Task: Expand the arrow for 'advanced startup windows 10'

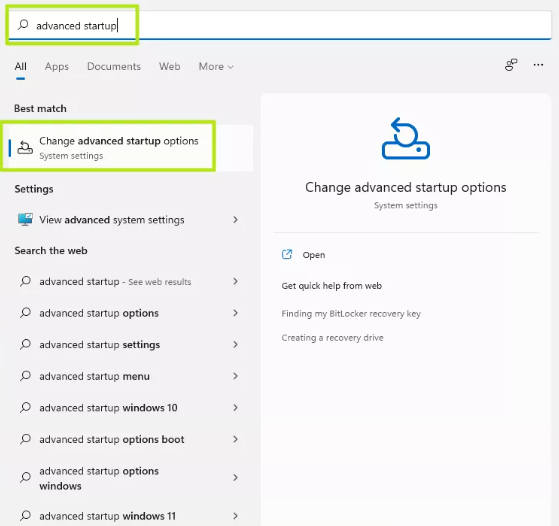Action: pyautogui.click(x=235, y=408)
